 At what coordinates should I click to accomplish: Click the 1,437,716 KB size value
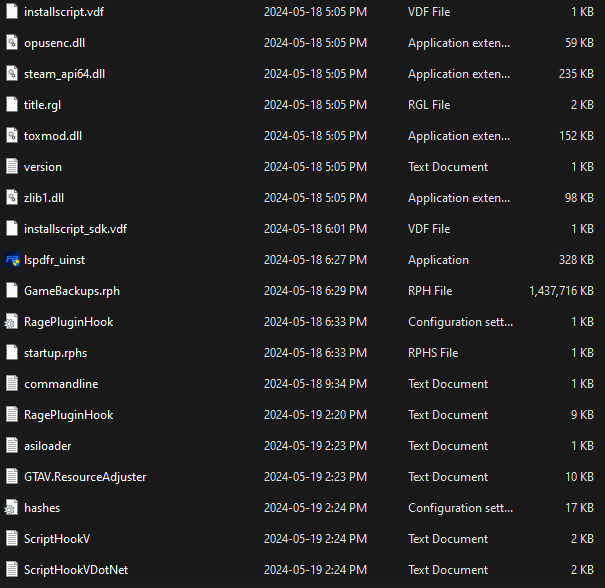click(x=561, y=291)
